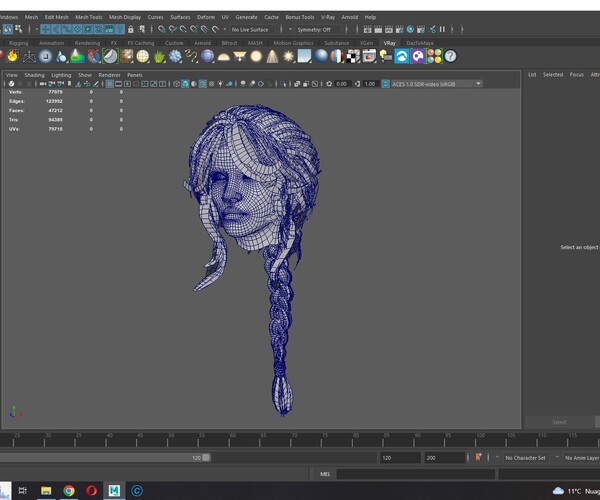Click the V-Ray mesh light wireframe sphere icon
The width and height of the screenshot is (600, 500).
(x=142, y=57)
